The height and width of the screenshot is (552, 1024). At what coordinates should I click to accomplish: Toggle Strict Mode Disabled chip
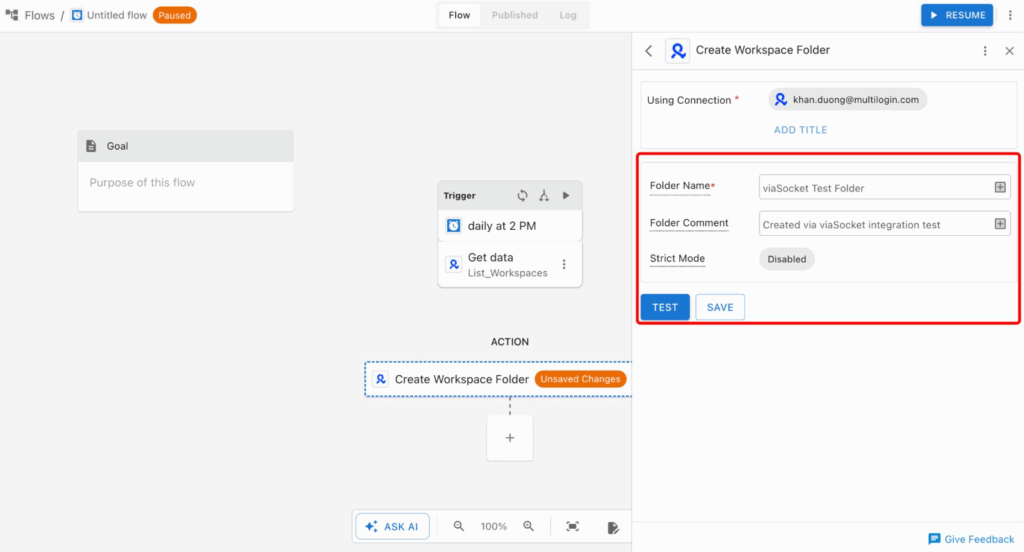786,259
